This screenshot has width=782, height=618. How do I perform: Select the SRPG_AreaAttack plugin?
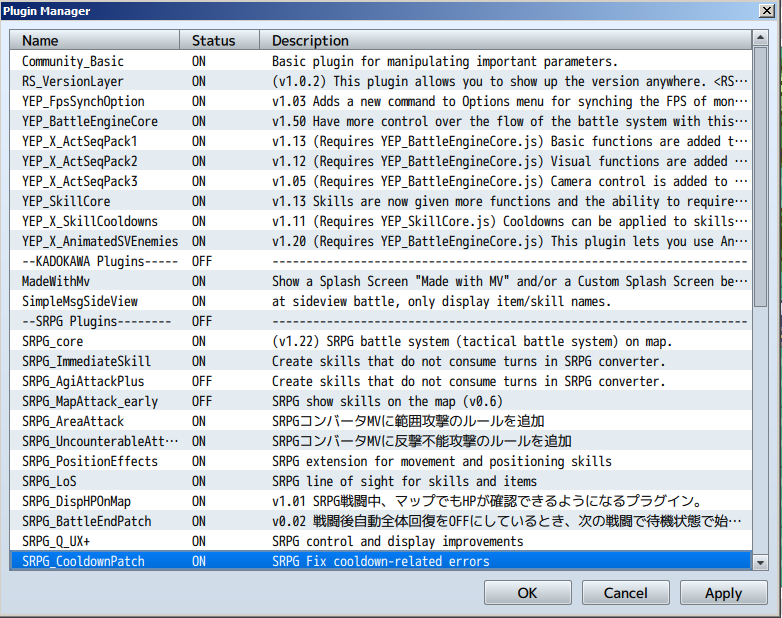(381, 421)
